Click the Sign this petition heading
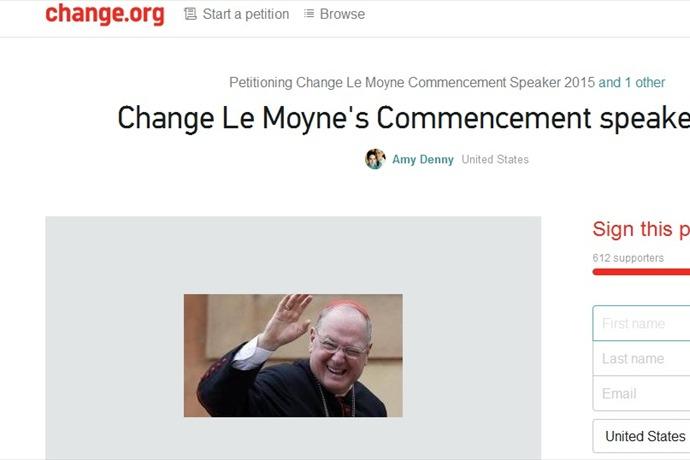Image resolution: width=690 pixels, height=460 pixels. (641, 229)
